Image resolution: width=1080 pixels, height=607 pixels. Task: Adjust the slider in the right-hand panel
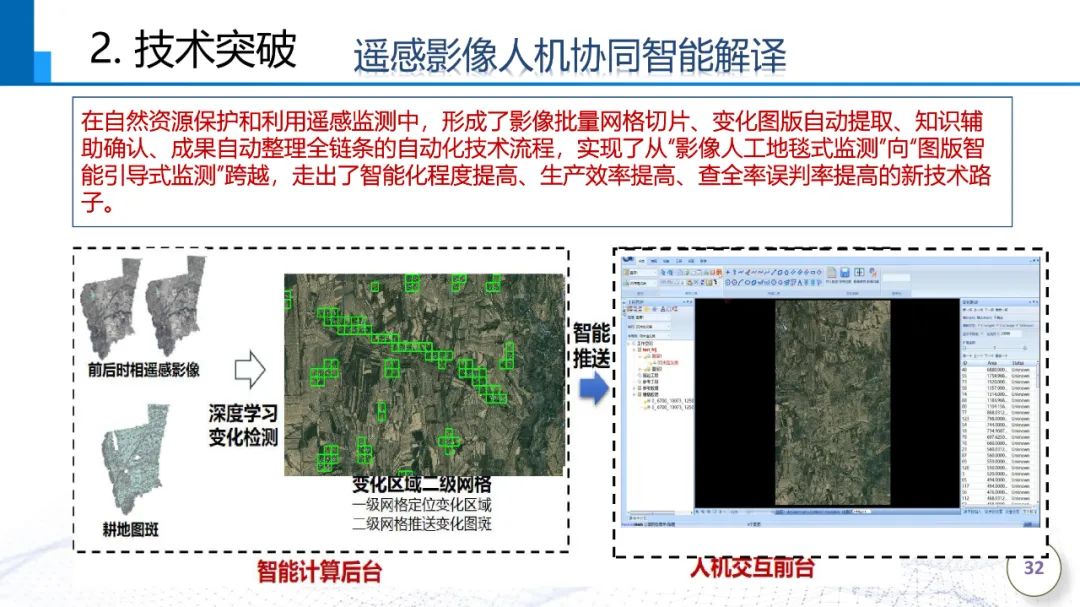pos(995,347)
